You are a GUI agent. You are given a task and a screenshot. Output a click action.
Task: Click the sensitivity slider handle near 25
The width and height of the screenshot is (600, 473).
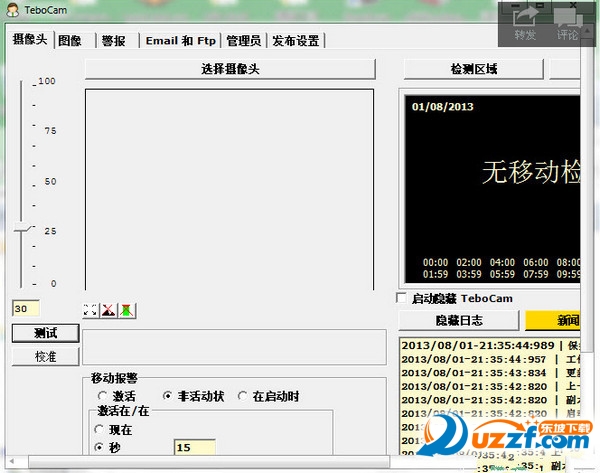pos(22,229)
